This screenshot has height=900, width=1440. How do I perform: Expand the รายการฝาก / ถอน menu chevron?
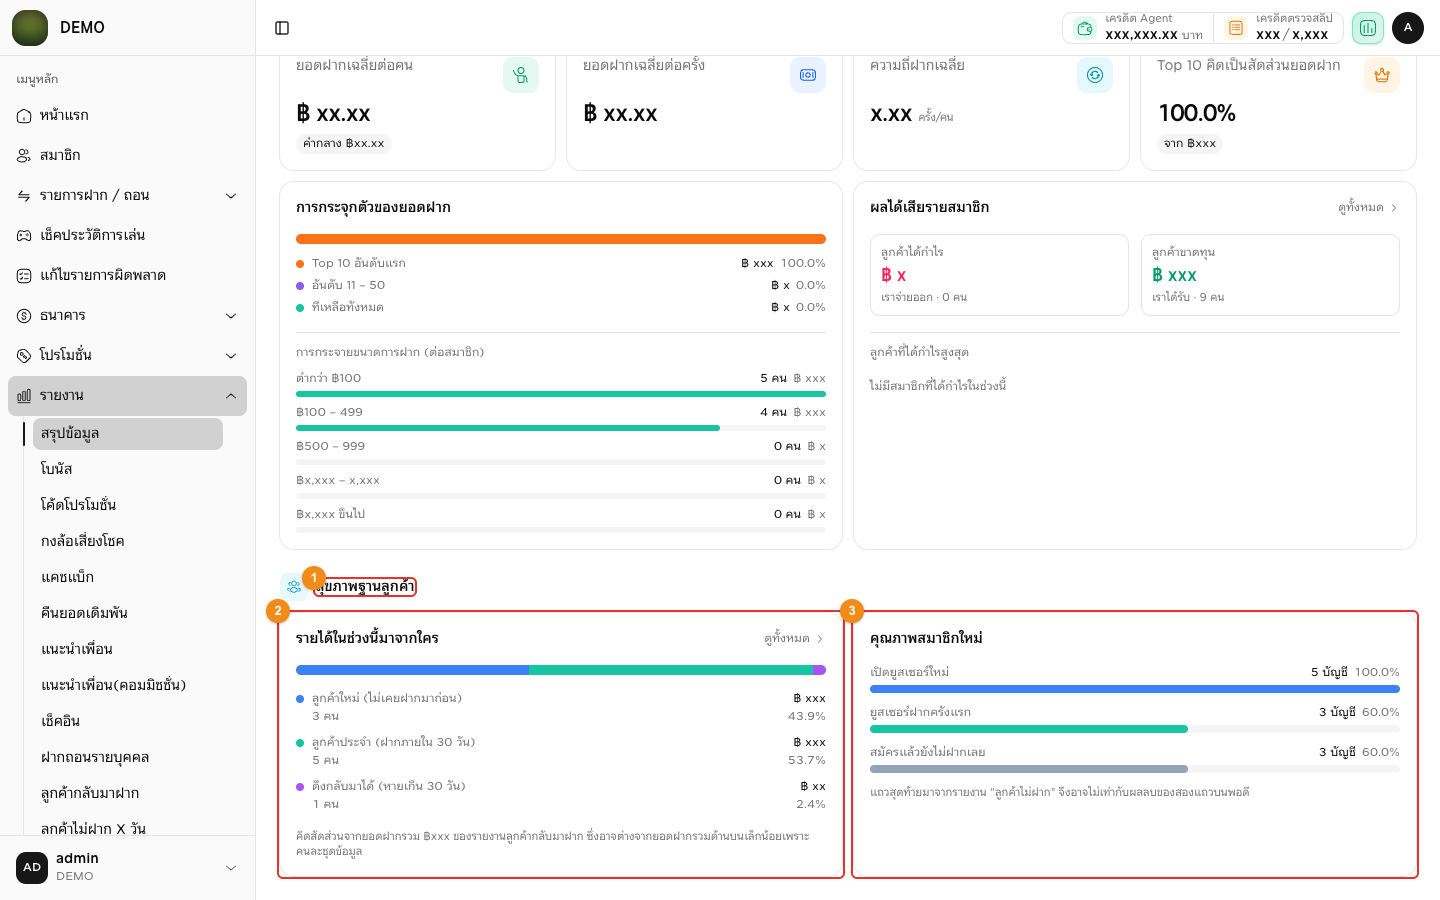coord(231,196)
